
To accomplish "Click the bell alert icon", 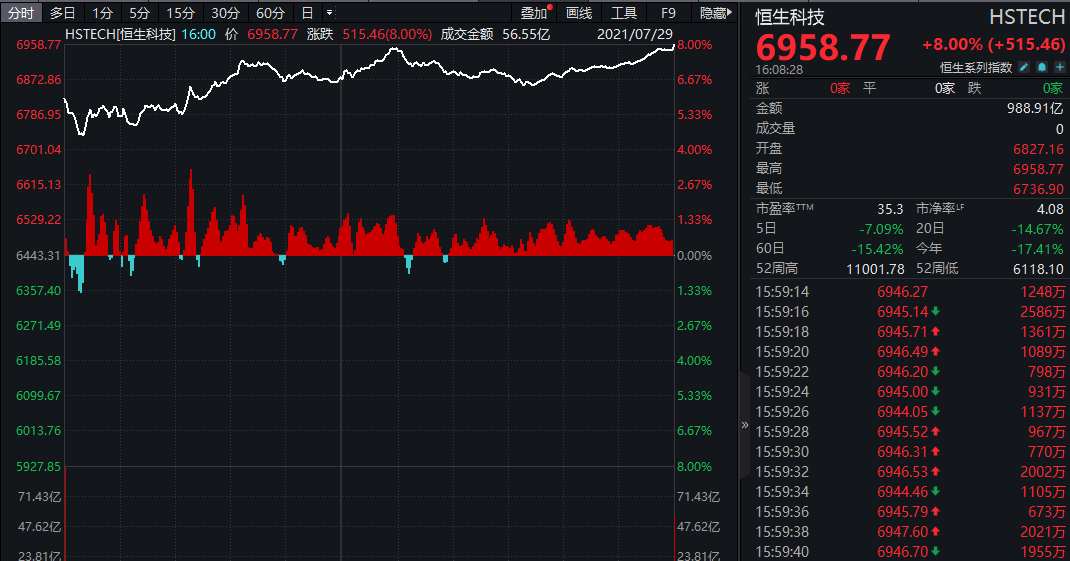I will click(x=1042, y=67).
